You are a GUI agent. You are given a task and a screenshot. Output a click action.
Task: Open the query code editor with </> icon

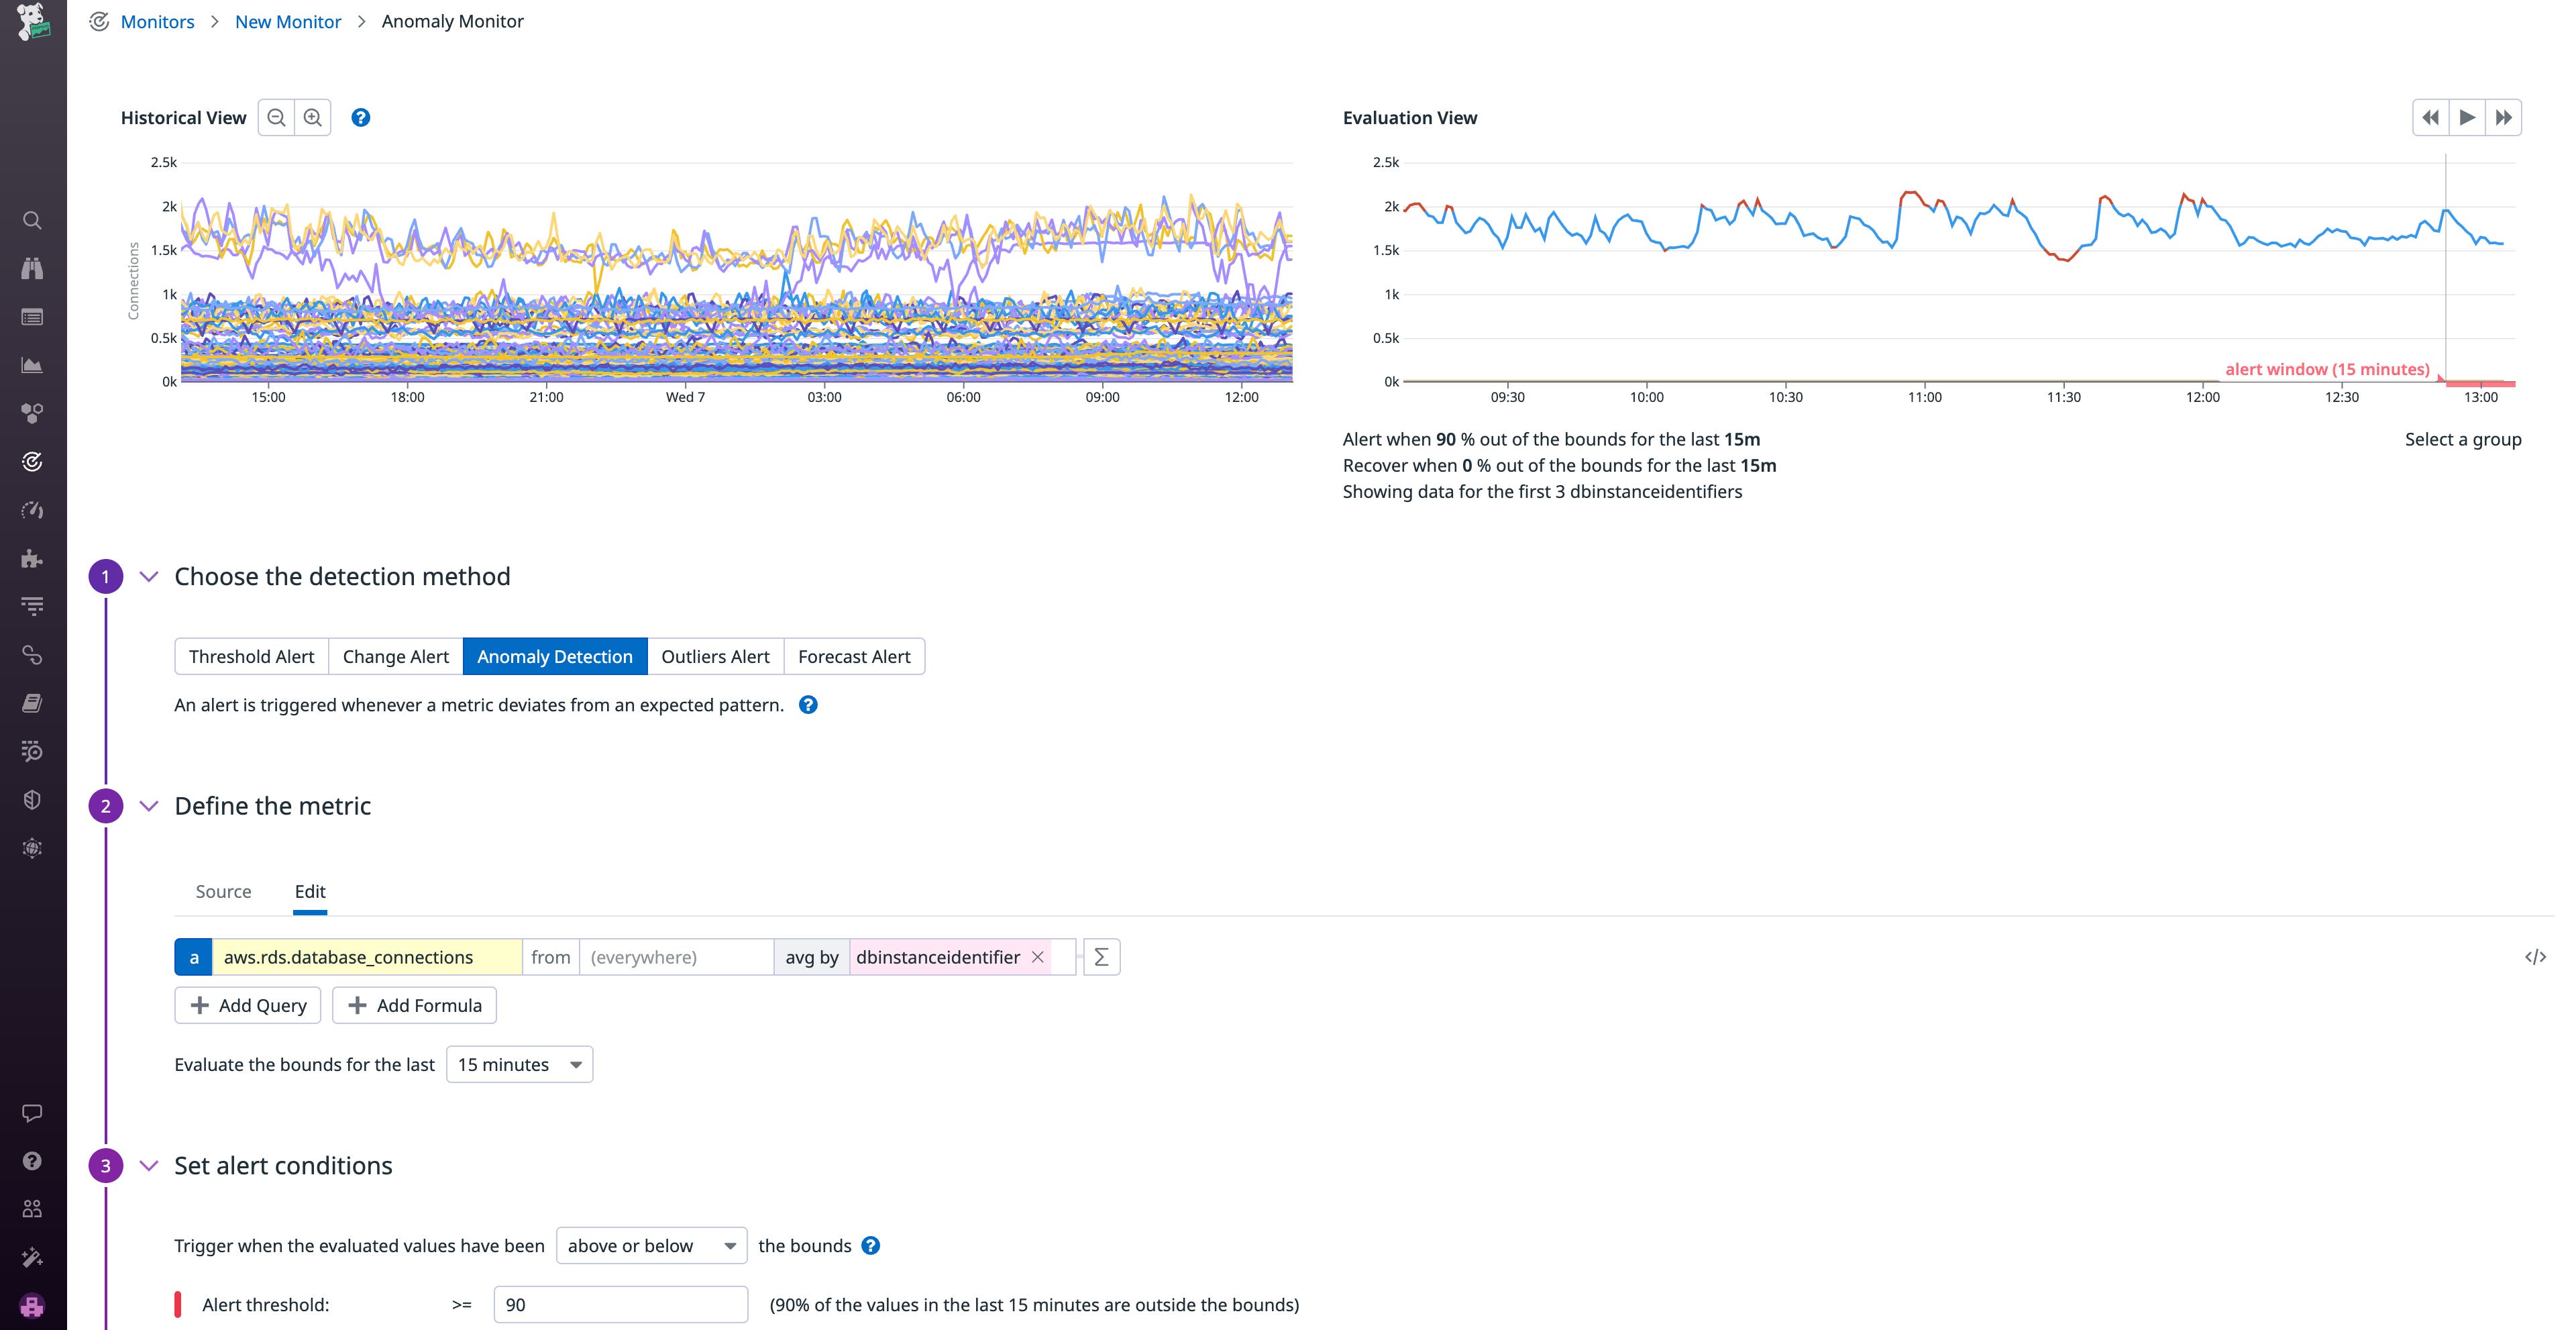(2537, 957)
